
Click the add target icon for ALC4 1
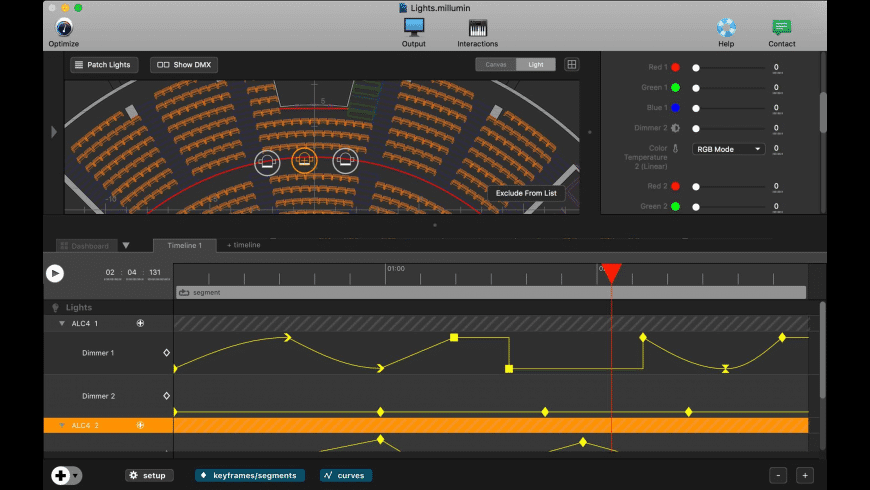[x=140, y=323]
